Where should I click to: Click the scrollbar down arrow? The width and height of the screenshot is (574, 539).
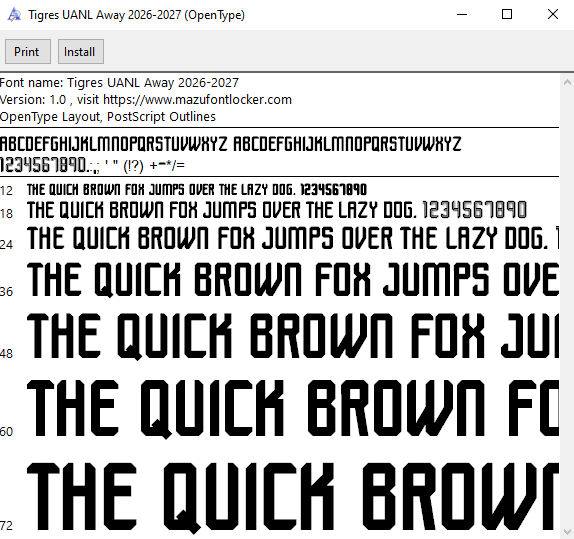point(567,531)
